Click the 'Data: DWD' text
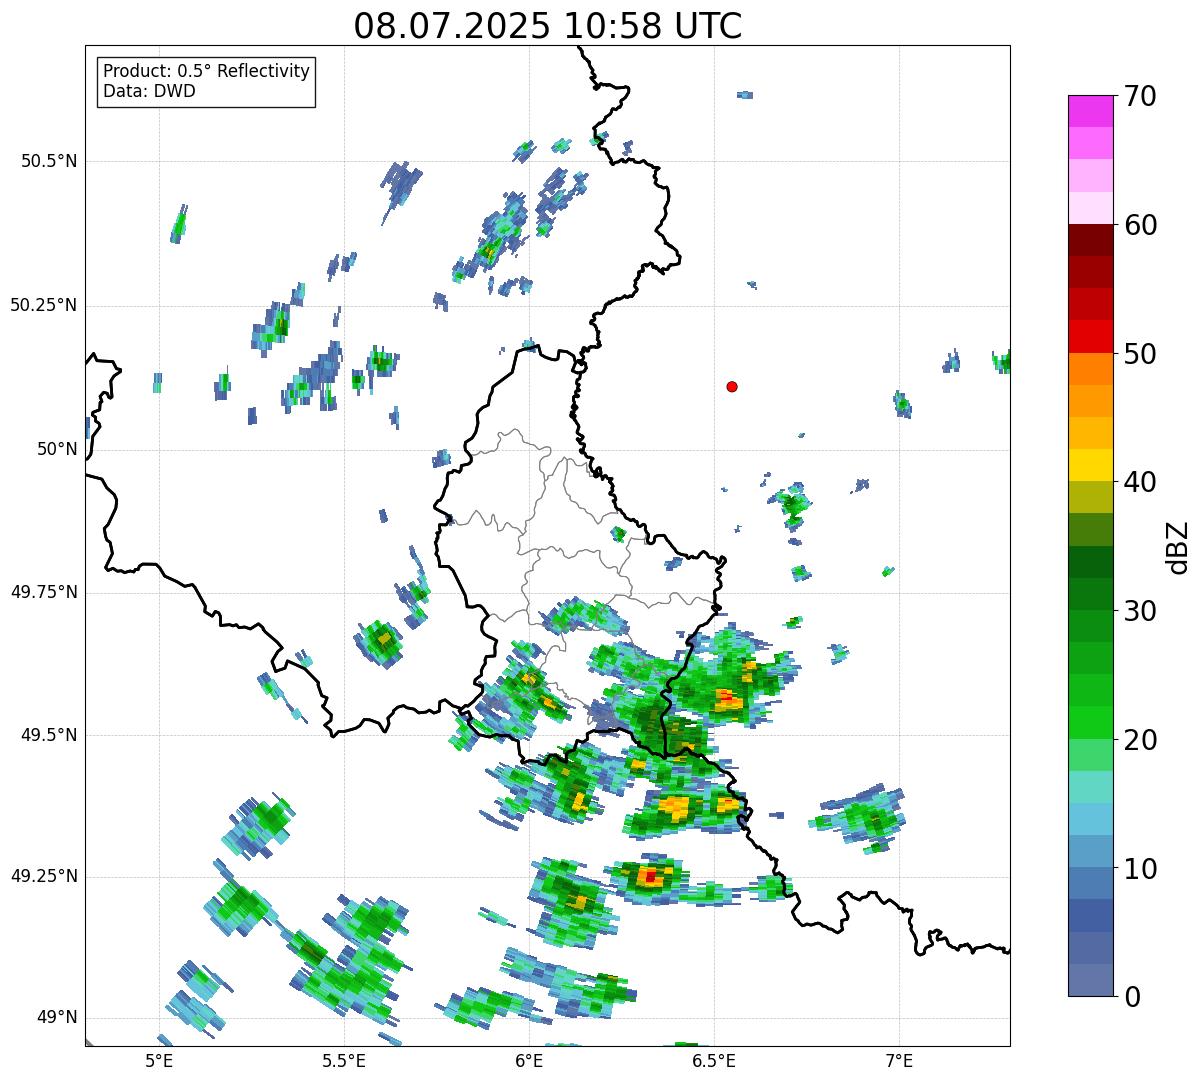Screen dimensions: 1202x1081 (x=149, y=91)
